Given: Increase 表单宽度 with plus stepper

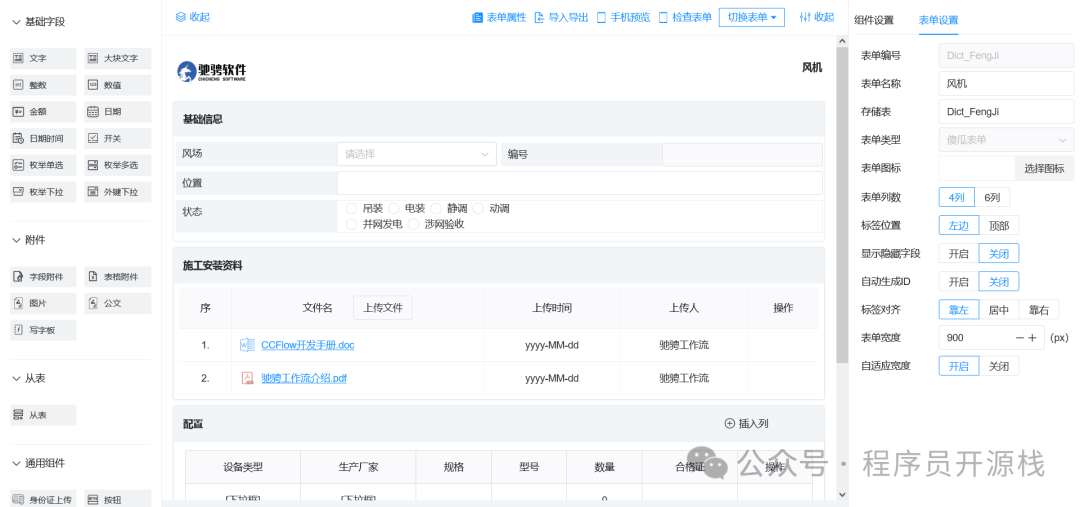Looking at the screenshot, I should 1032,338.
